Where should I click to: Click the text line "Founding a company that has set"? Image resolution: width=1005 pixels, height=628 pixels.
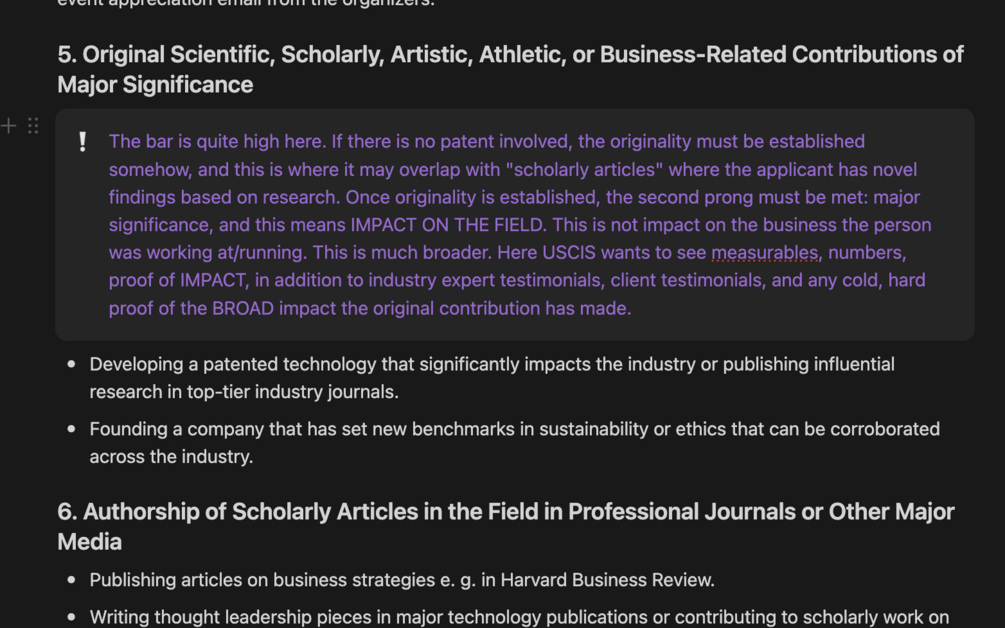click(515, 429)
